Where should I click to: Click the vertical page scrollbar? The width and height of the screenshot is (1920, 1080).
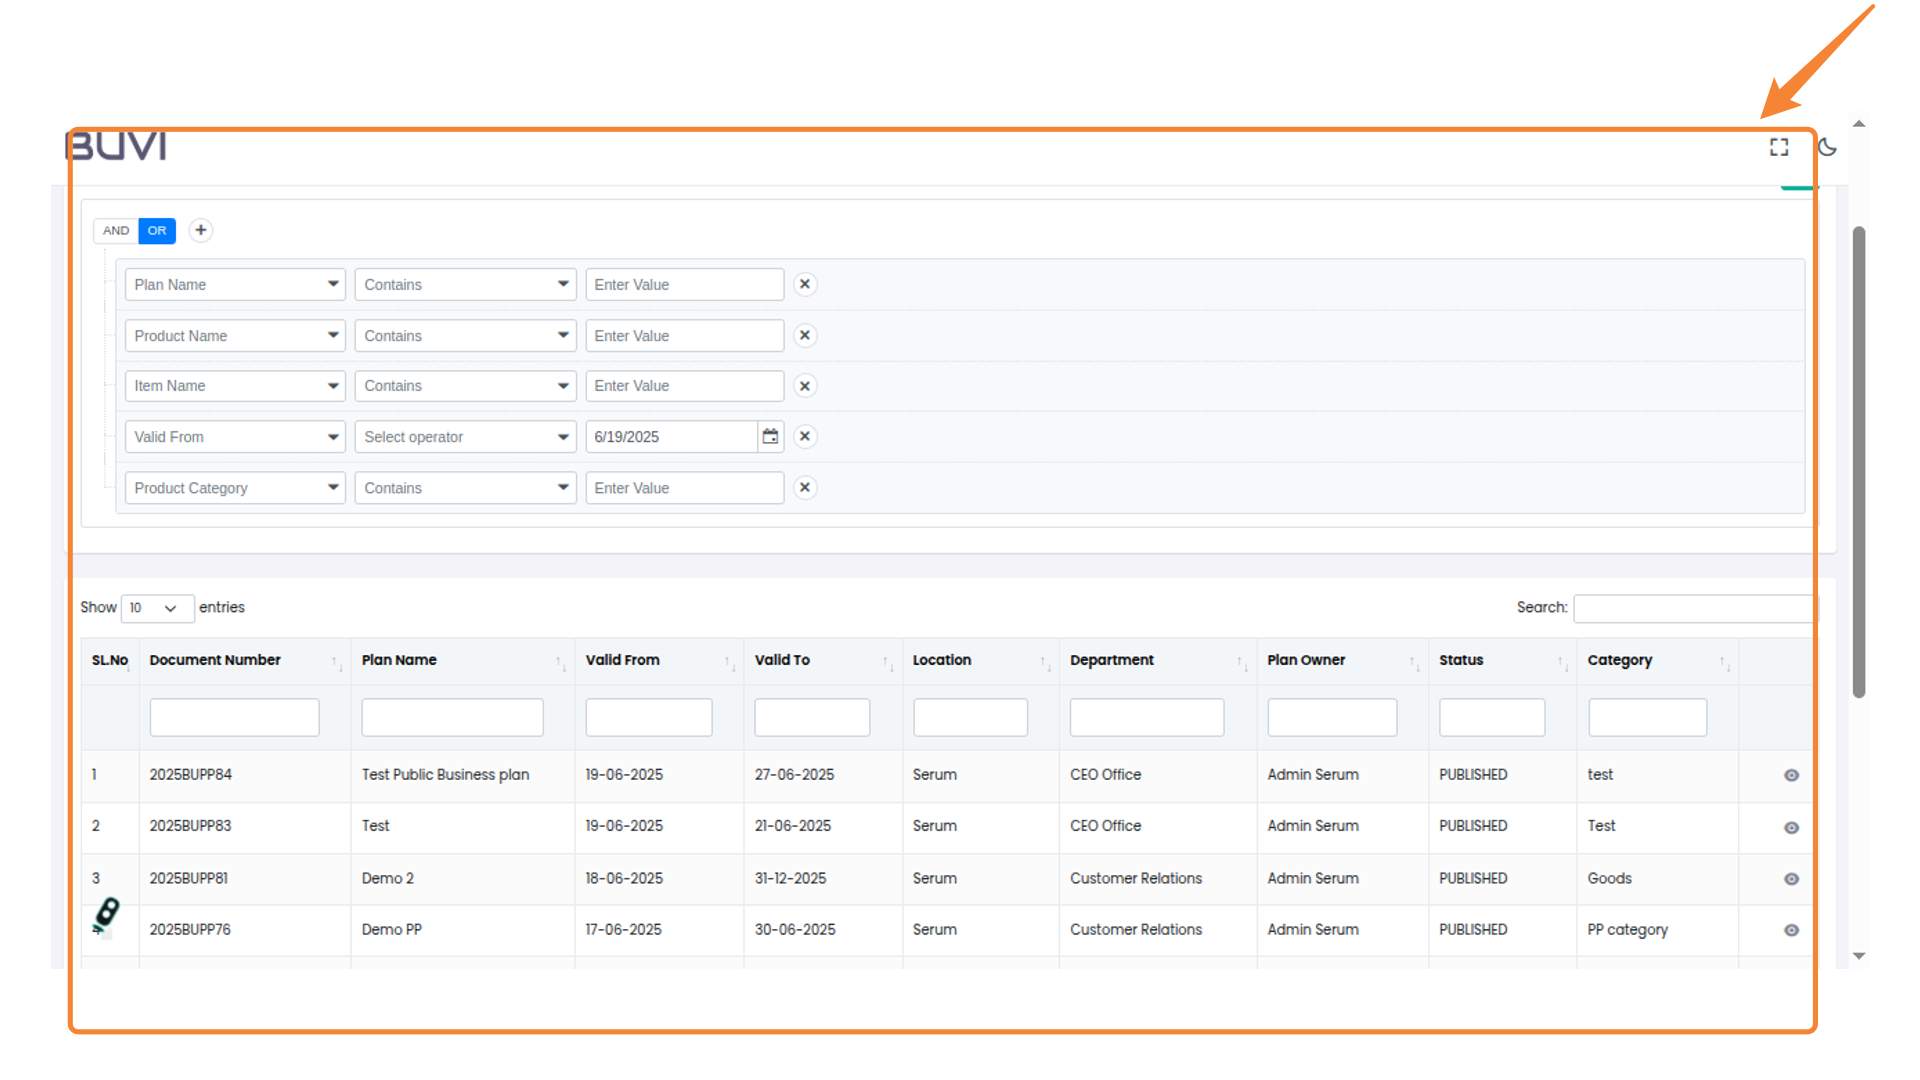pyautogui.click(x=1858, y=460)
